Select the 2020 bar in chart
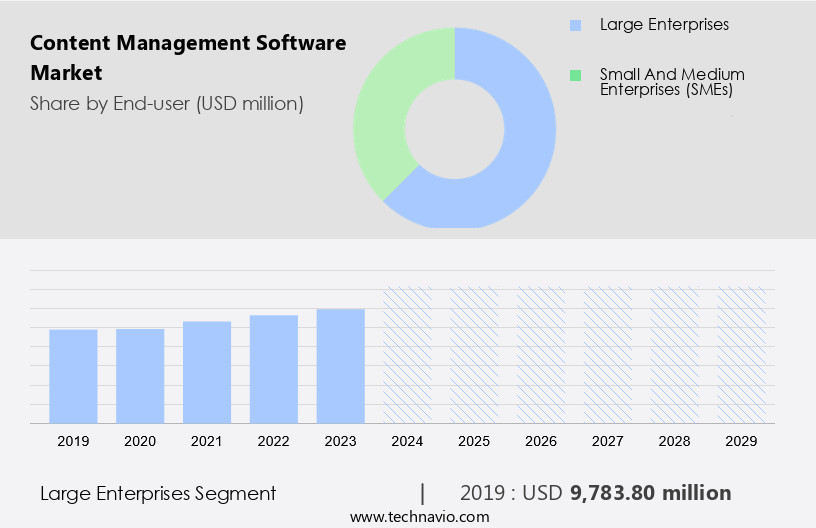 pos(140,376)
